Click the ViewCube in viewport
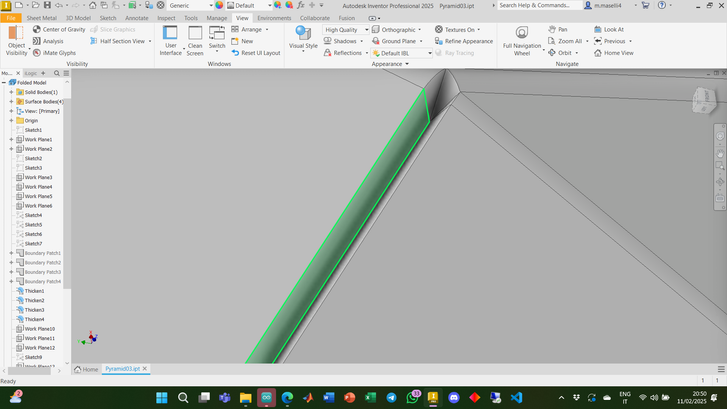 pos(704,100)
